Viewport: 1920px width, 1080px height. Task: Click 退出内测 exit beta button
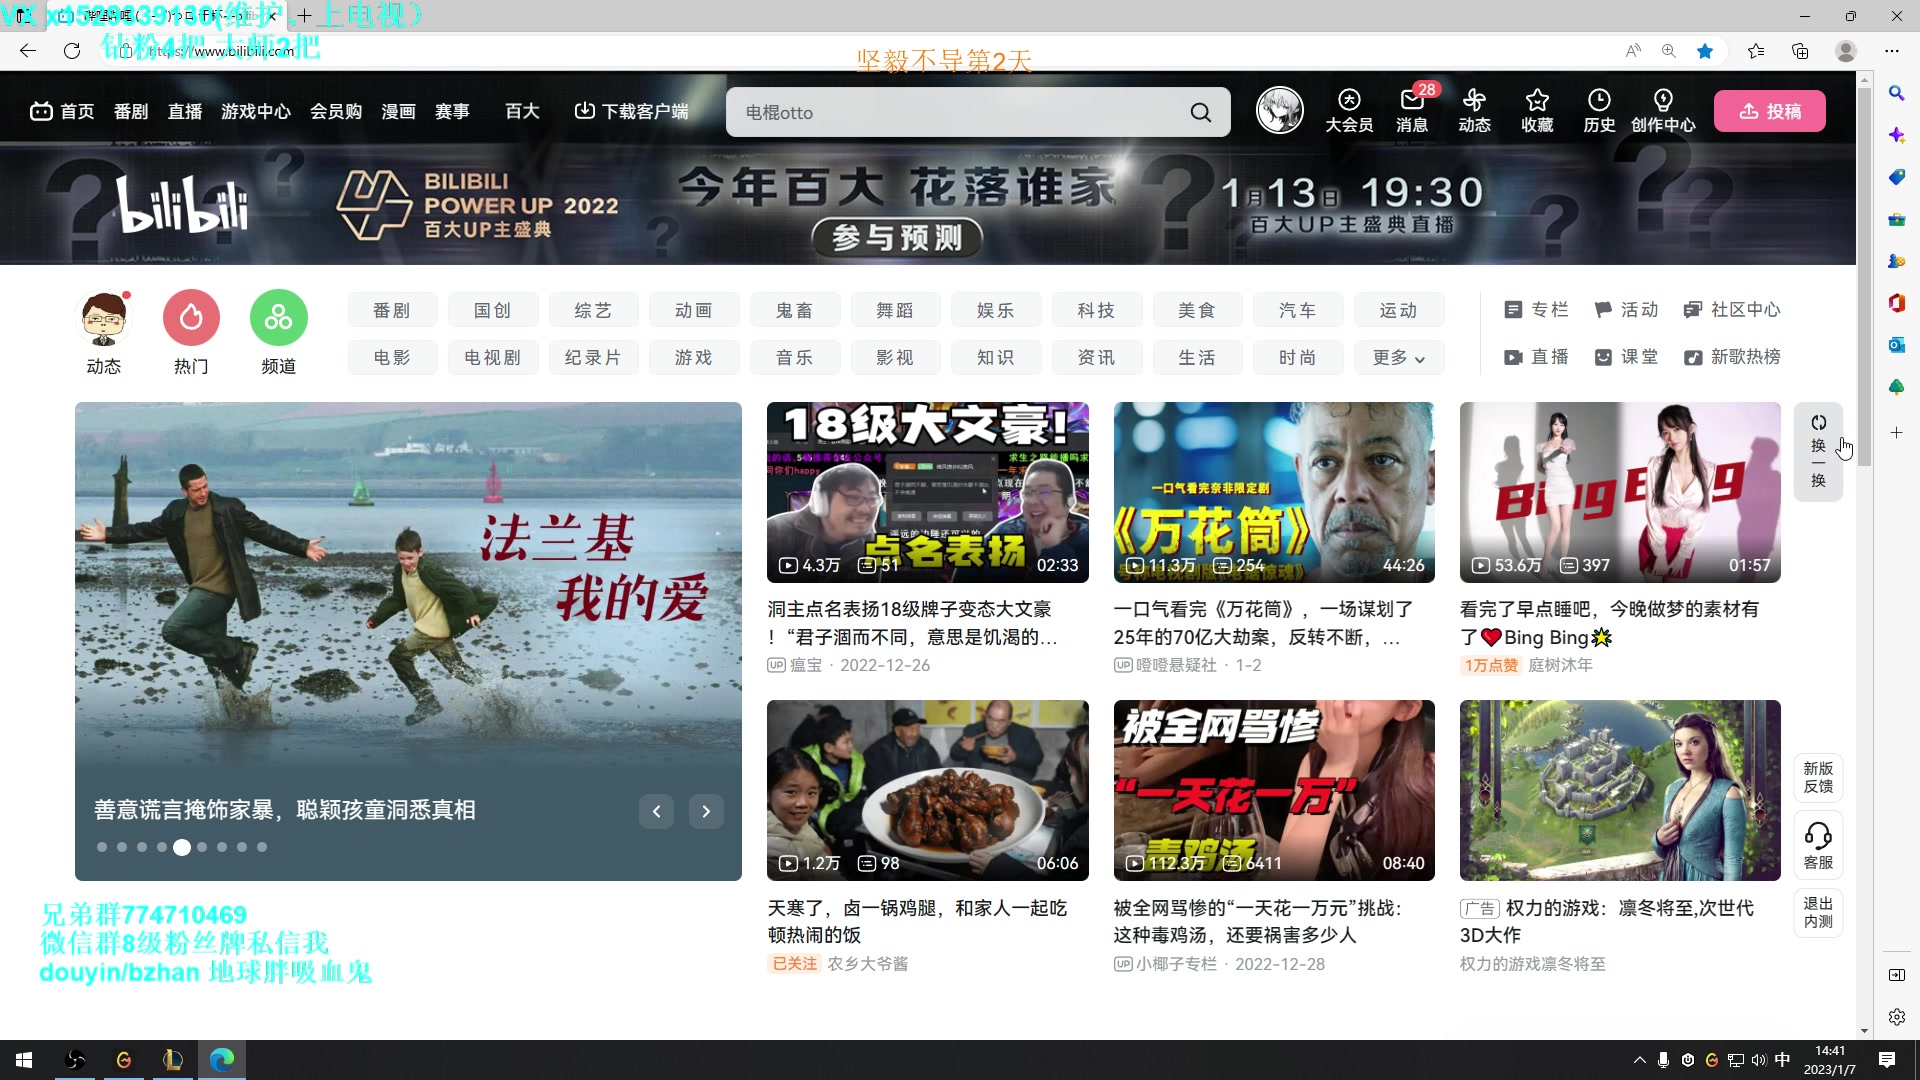[1818, 912]
